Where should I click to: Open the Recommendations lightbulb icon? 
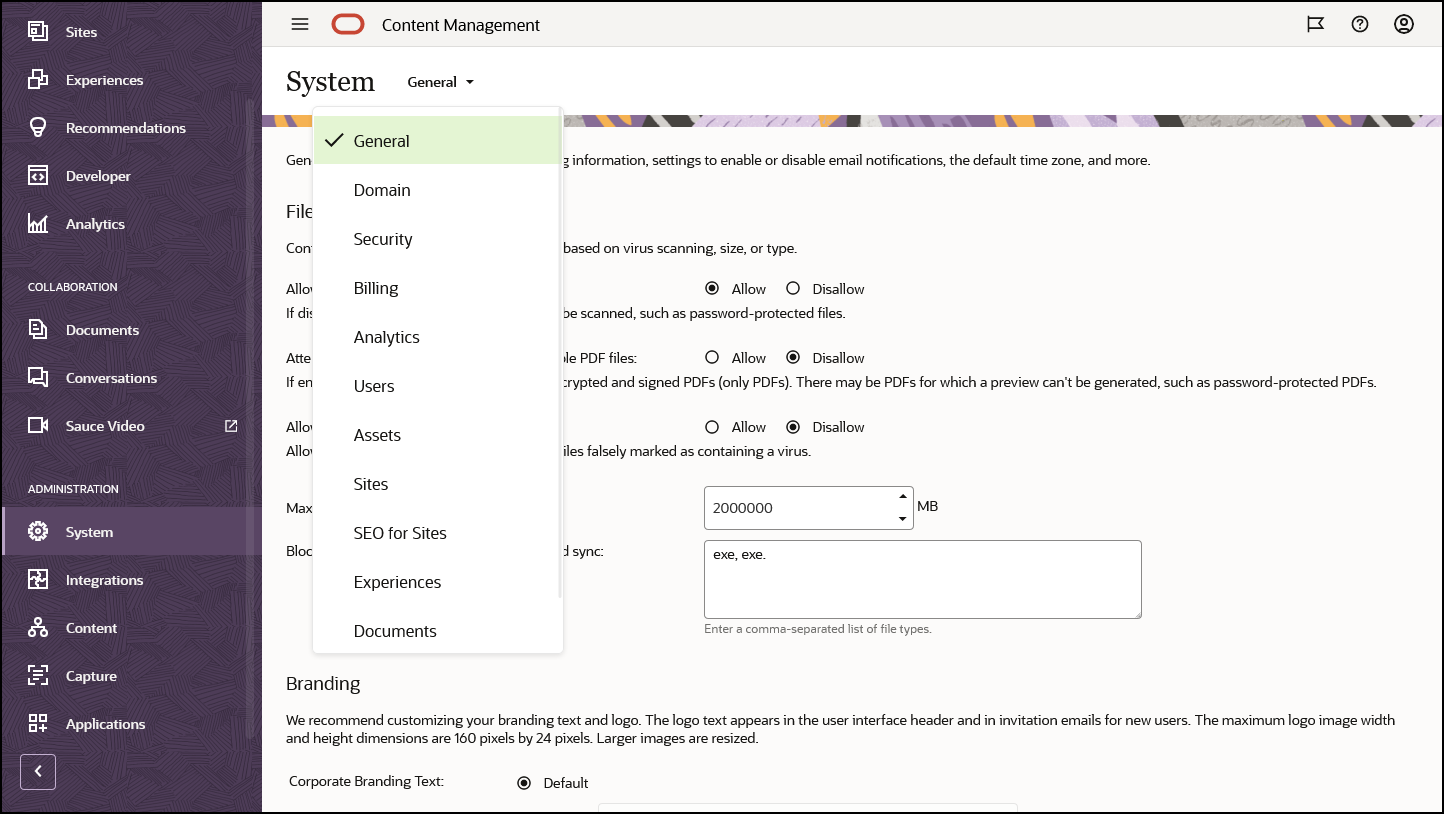(38, 128)
